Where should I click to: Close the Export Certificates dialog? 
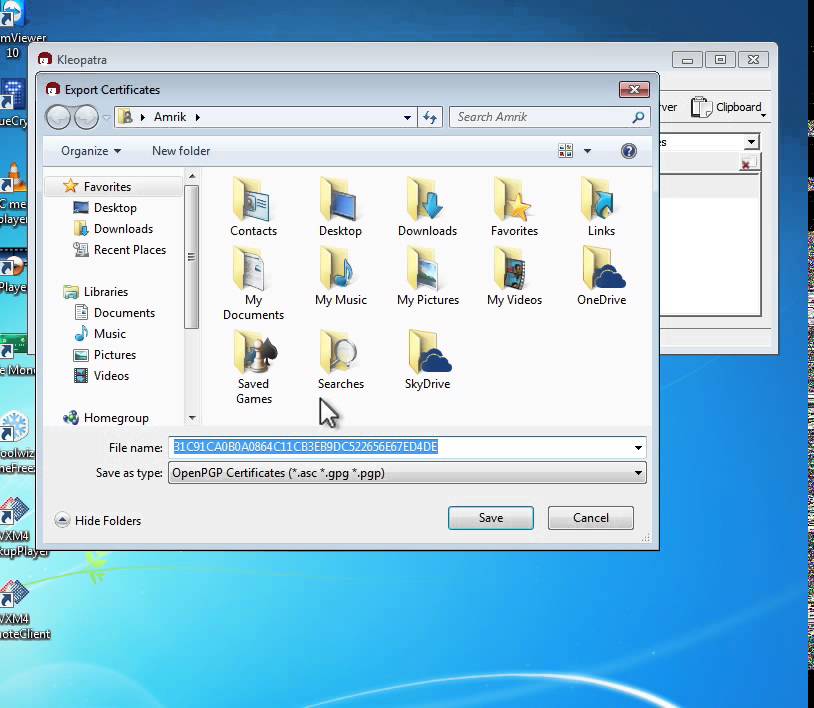coord(634,89)
